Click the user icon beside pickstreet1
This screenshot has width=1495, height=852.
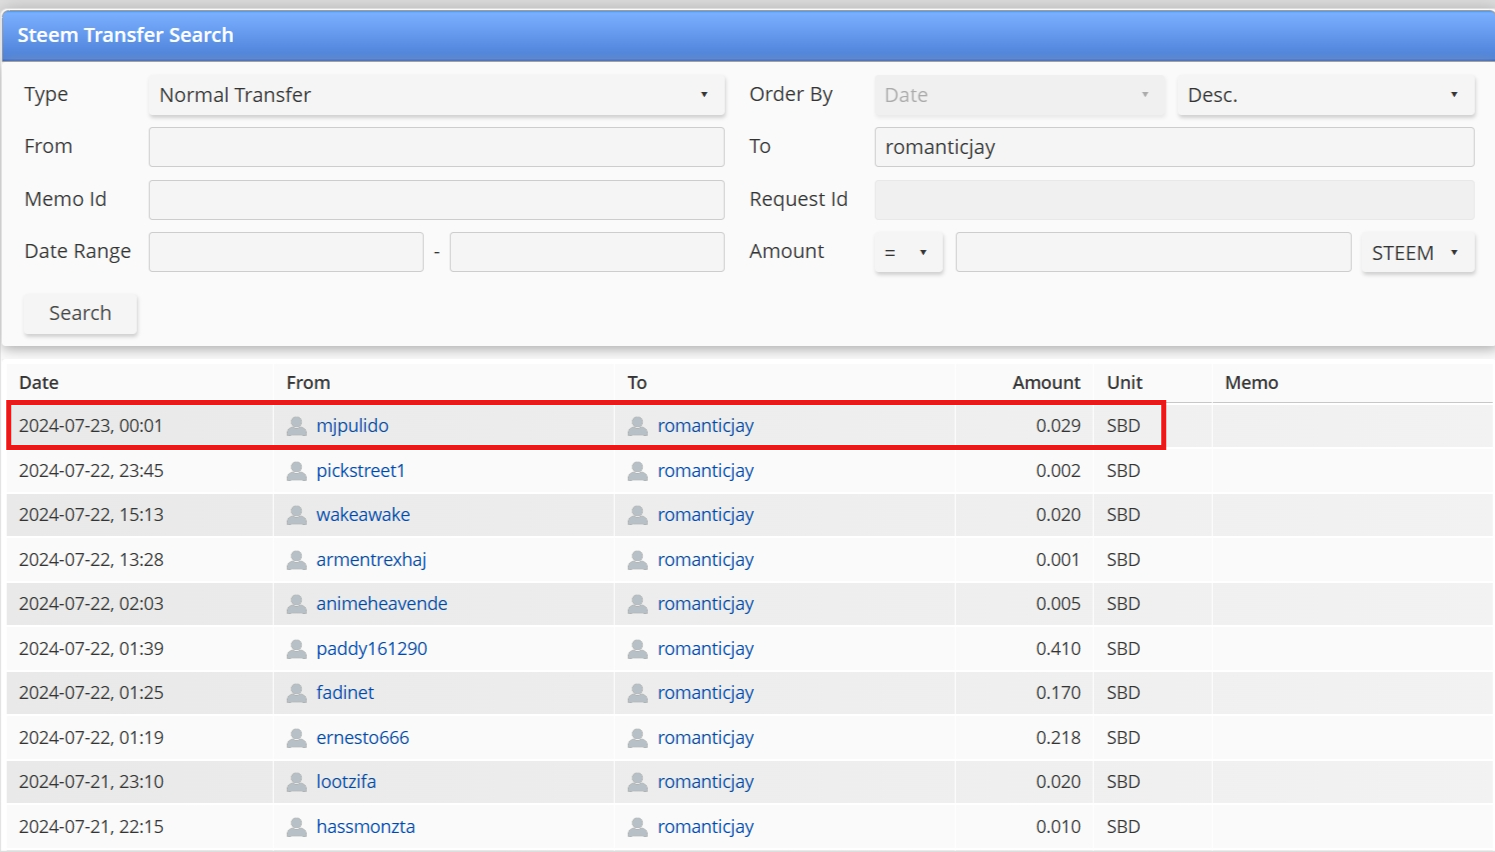[296, 471]
